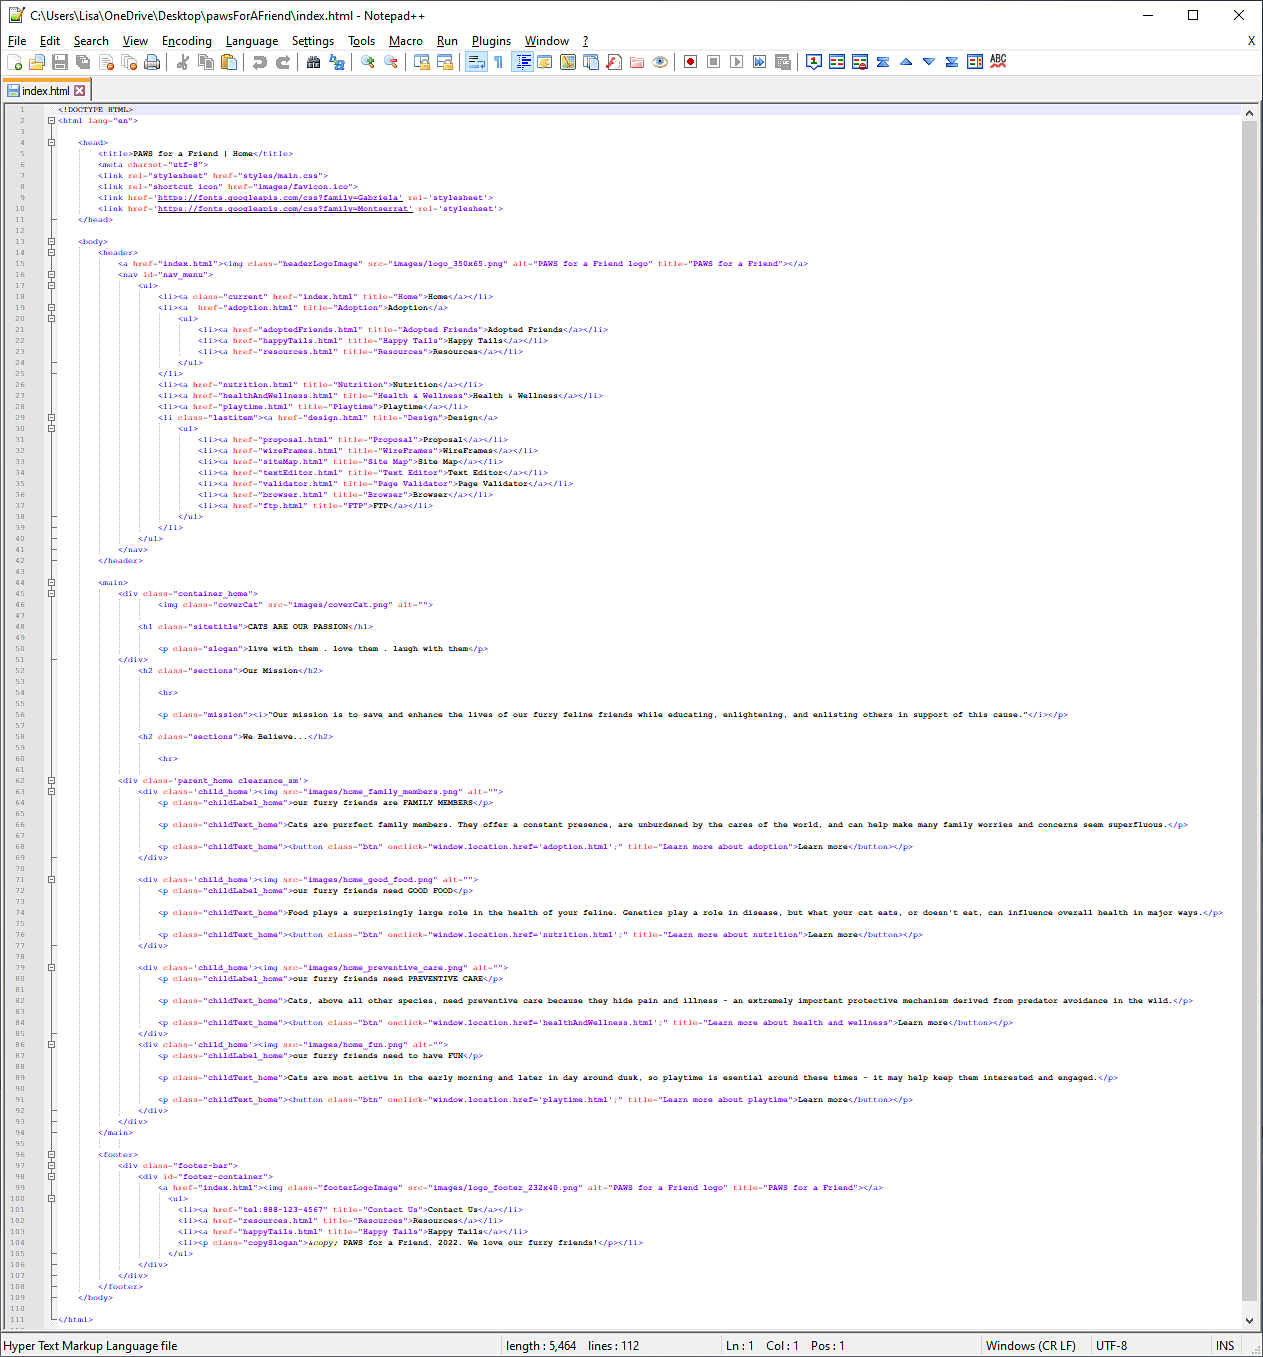Viewport: 1263px width, 1357px height.
Task: Save all open documents
Action: point(82,61)
